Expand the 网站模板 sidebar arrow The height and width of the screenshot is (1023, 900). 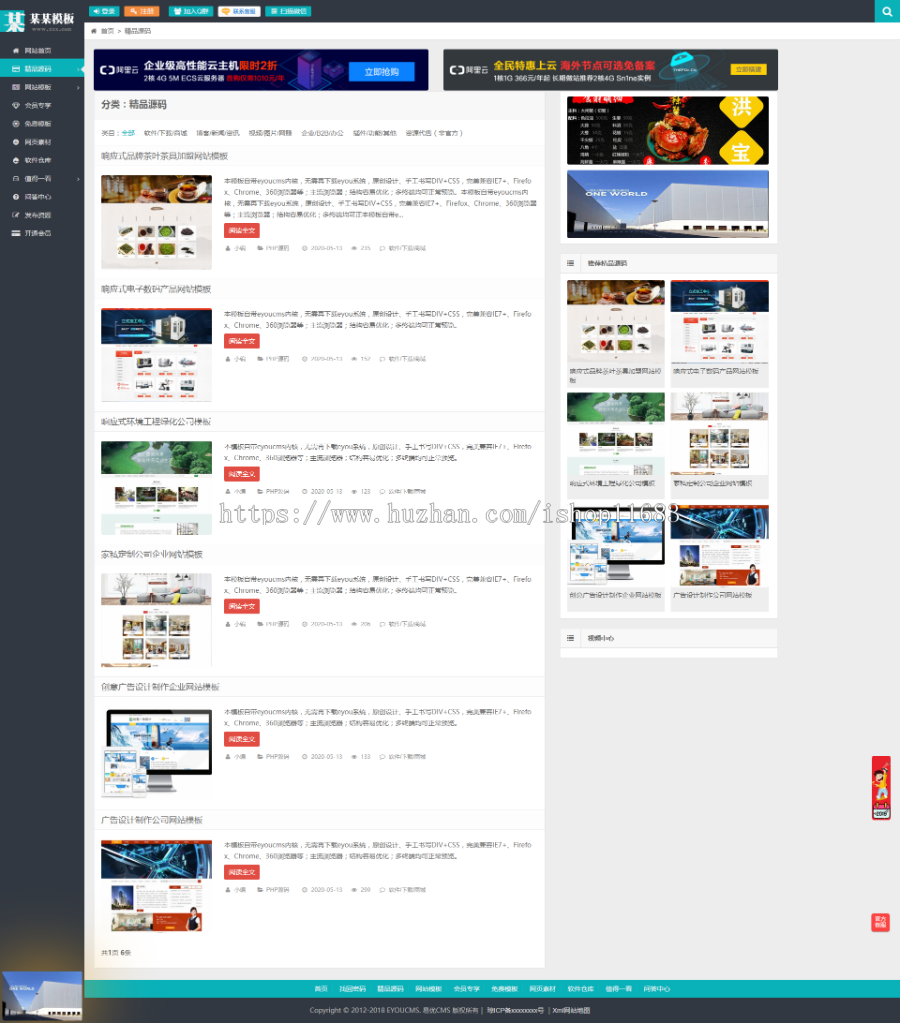click(x=78, y=87)
